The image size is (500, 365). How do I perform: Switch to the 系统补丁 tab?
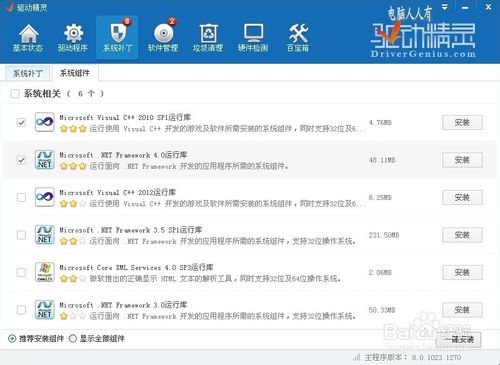[x=28, y=73]
